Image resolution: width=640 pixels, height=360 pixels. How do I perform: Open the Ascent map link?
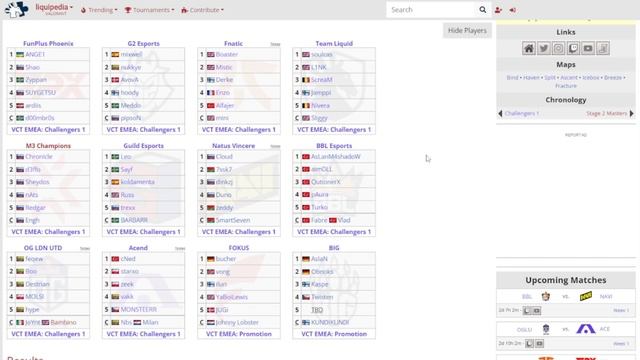569,77
